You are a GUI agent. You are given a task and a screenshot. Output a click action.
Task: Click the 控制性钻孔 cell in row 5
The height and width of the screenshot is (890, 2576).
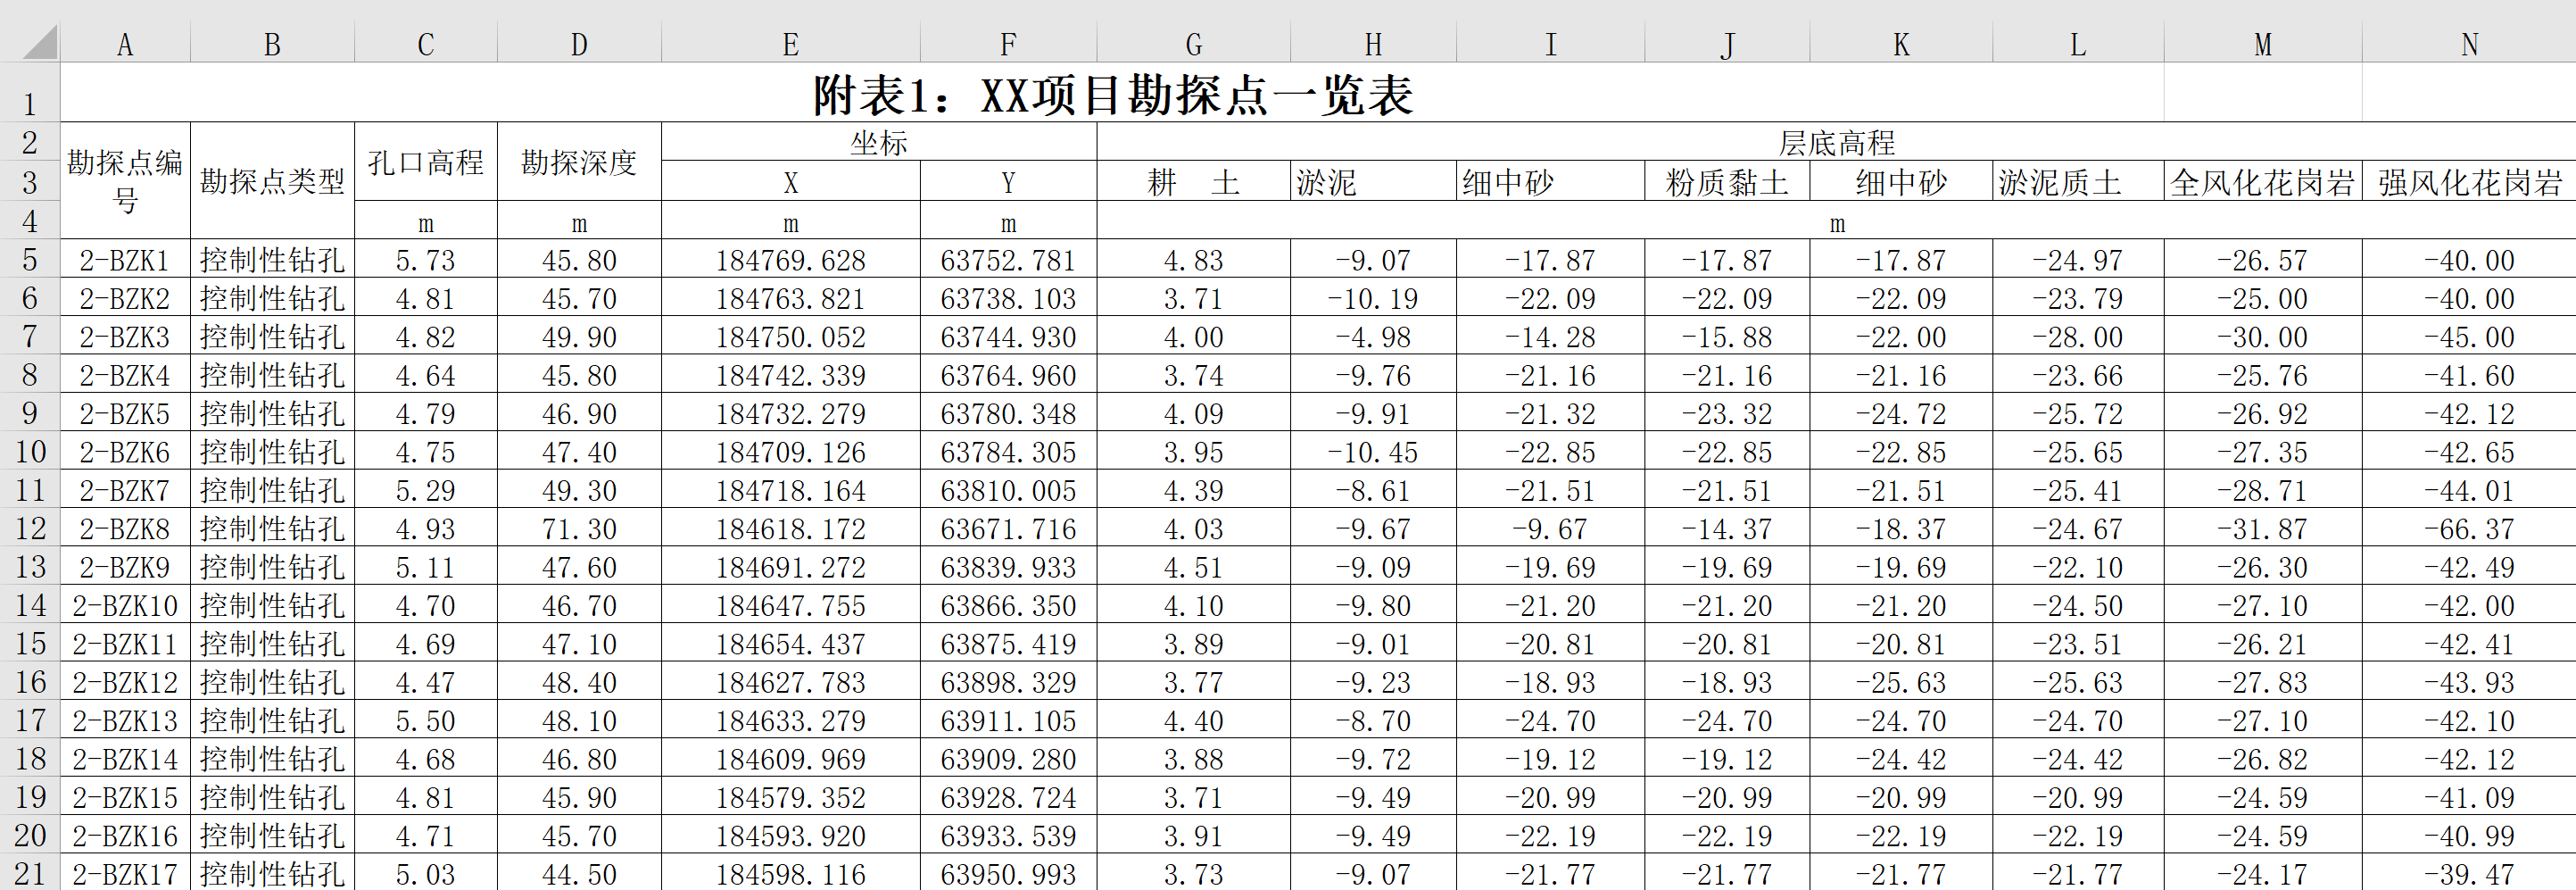tap(271, 259)
